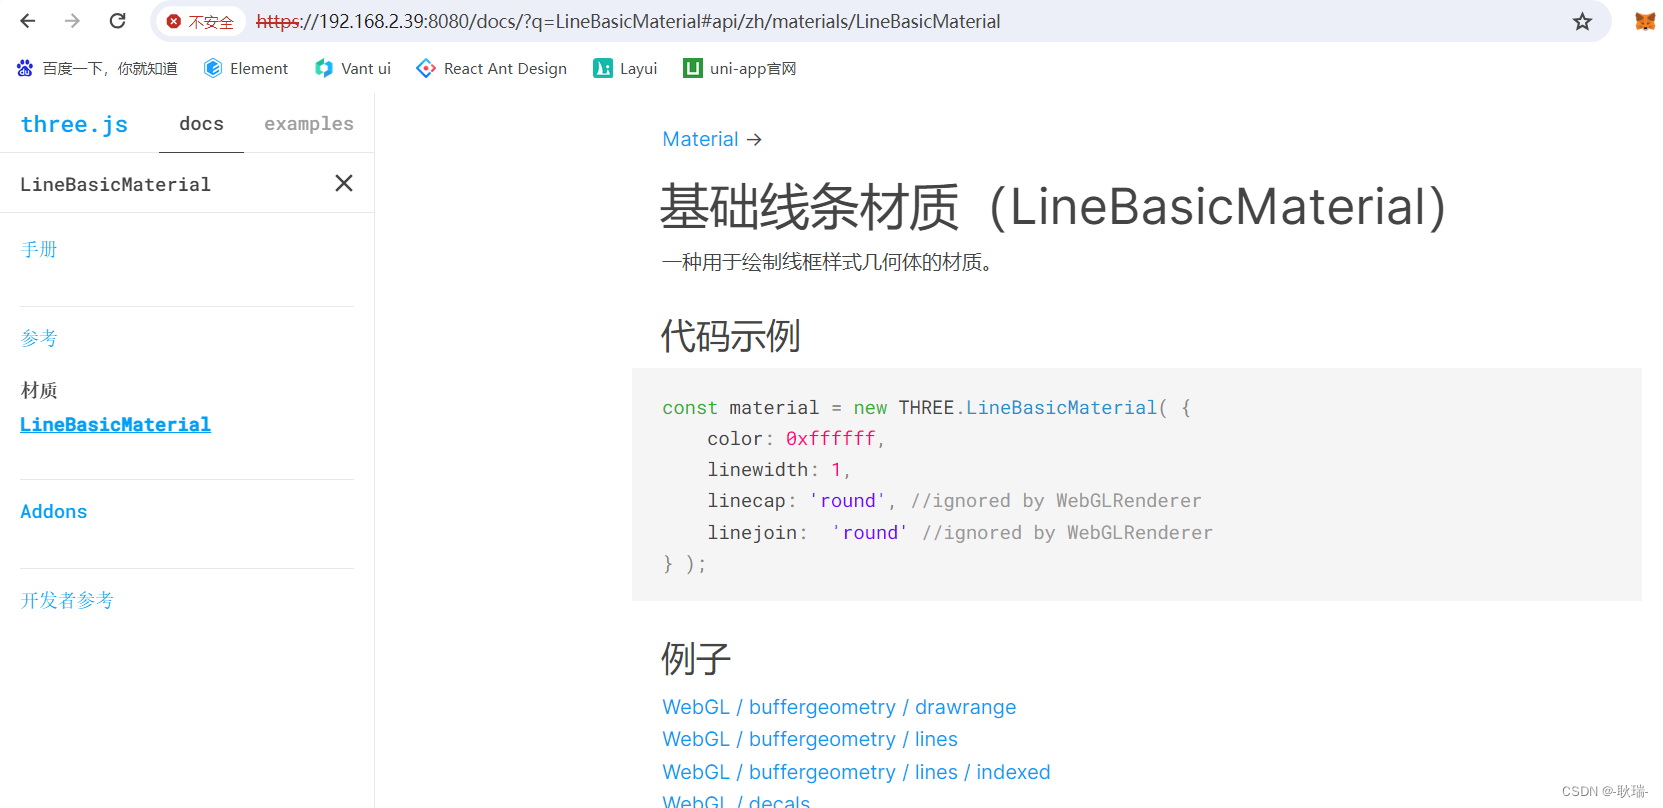1663x808 pixels.
Task: Bookmark this page with the star icon
Action: click(x=1582, y=21)
